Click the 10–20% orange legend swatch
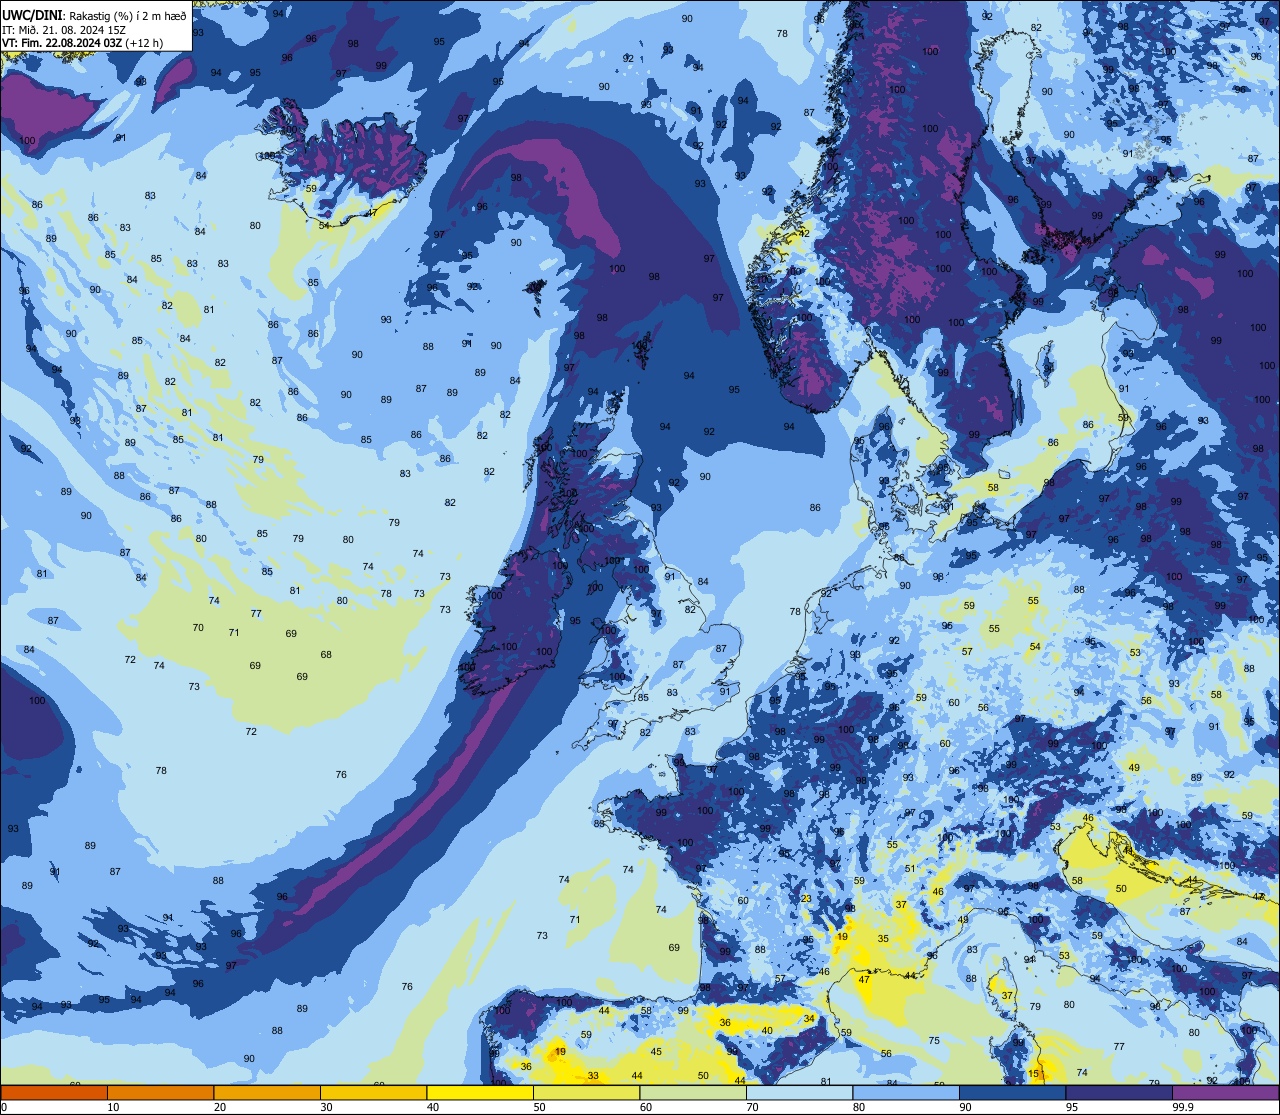1280x1115 pixels. [160, 1093]
